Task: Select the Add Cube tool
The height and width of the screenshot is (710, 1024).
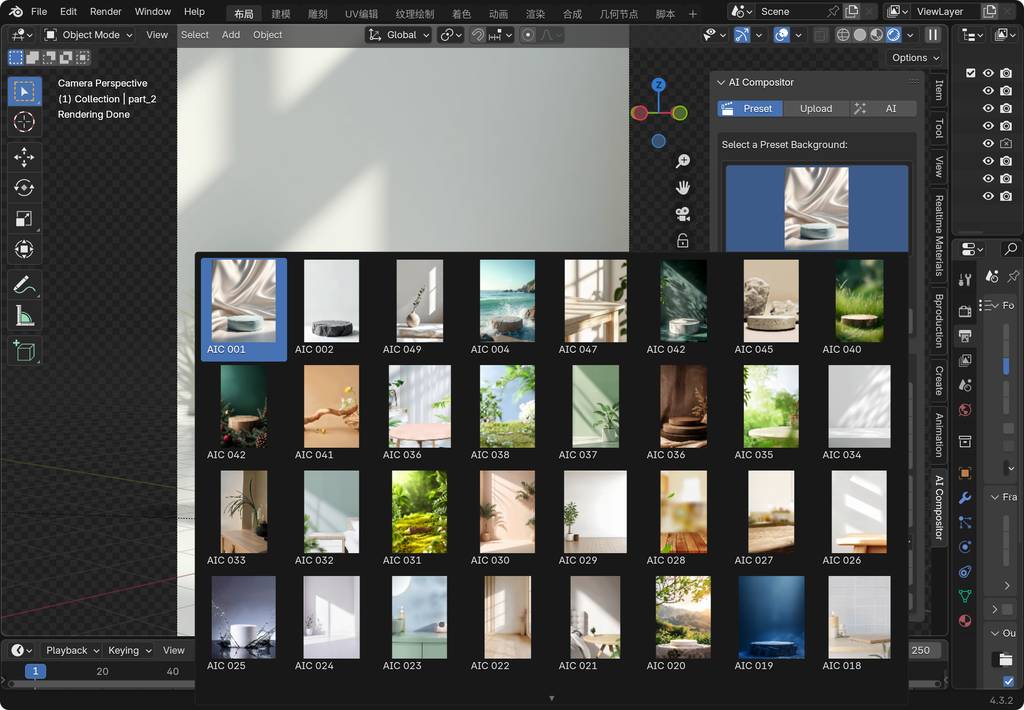Action: pos(25,350)
